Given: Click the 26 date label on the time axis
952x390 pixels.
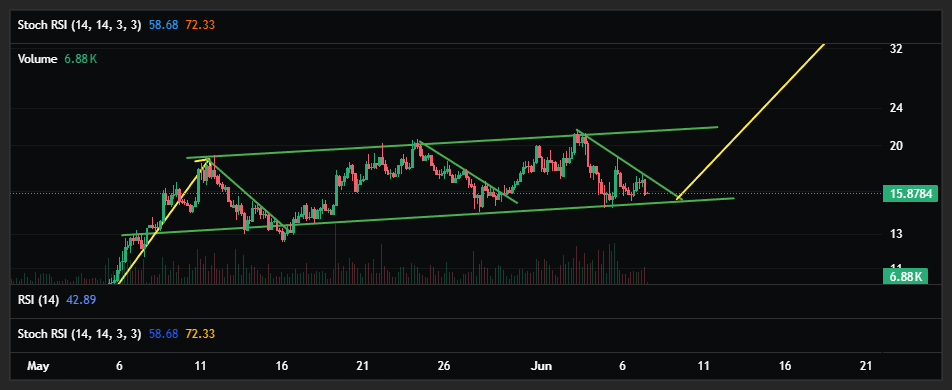Looking at the screenshot, I should coord(444,366).
